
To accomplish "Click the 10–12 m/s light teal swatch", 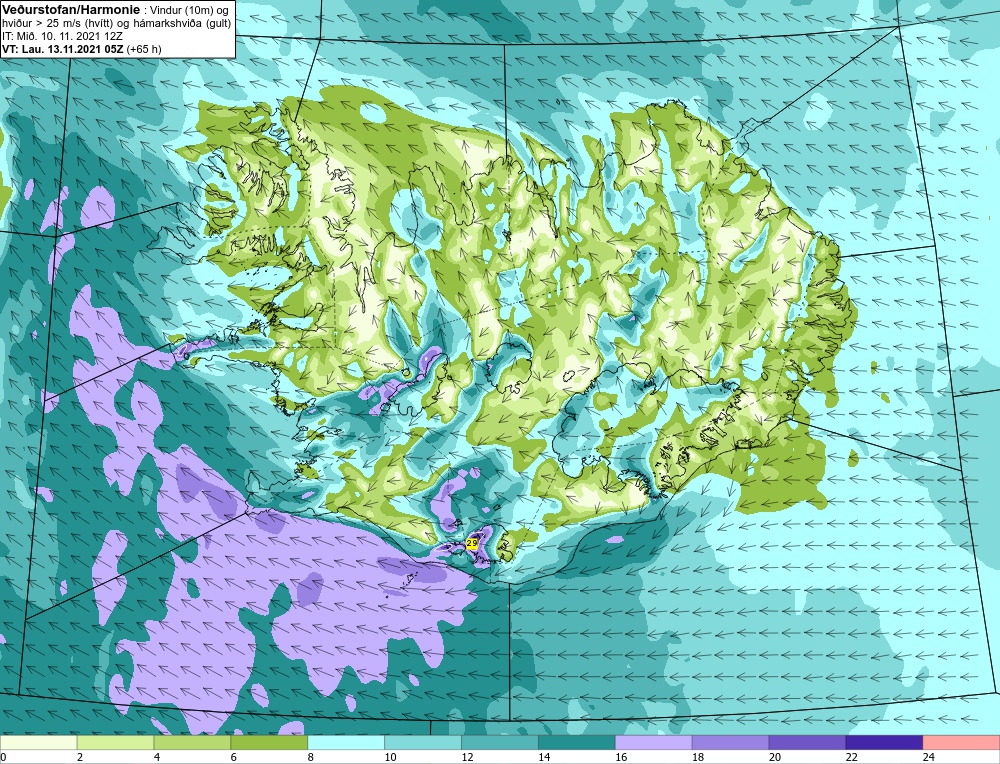I will [423, 742].
